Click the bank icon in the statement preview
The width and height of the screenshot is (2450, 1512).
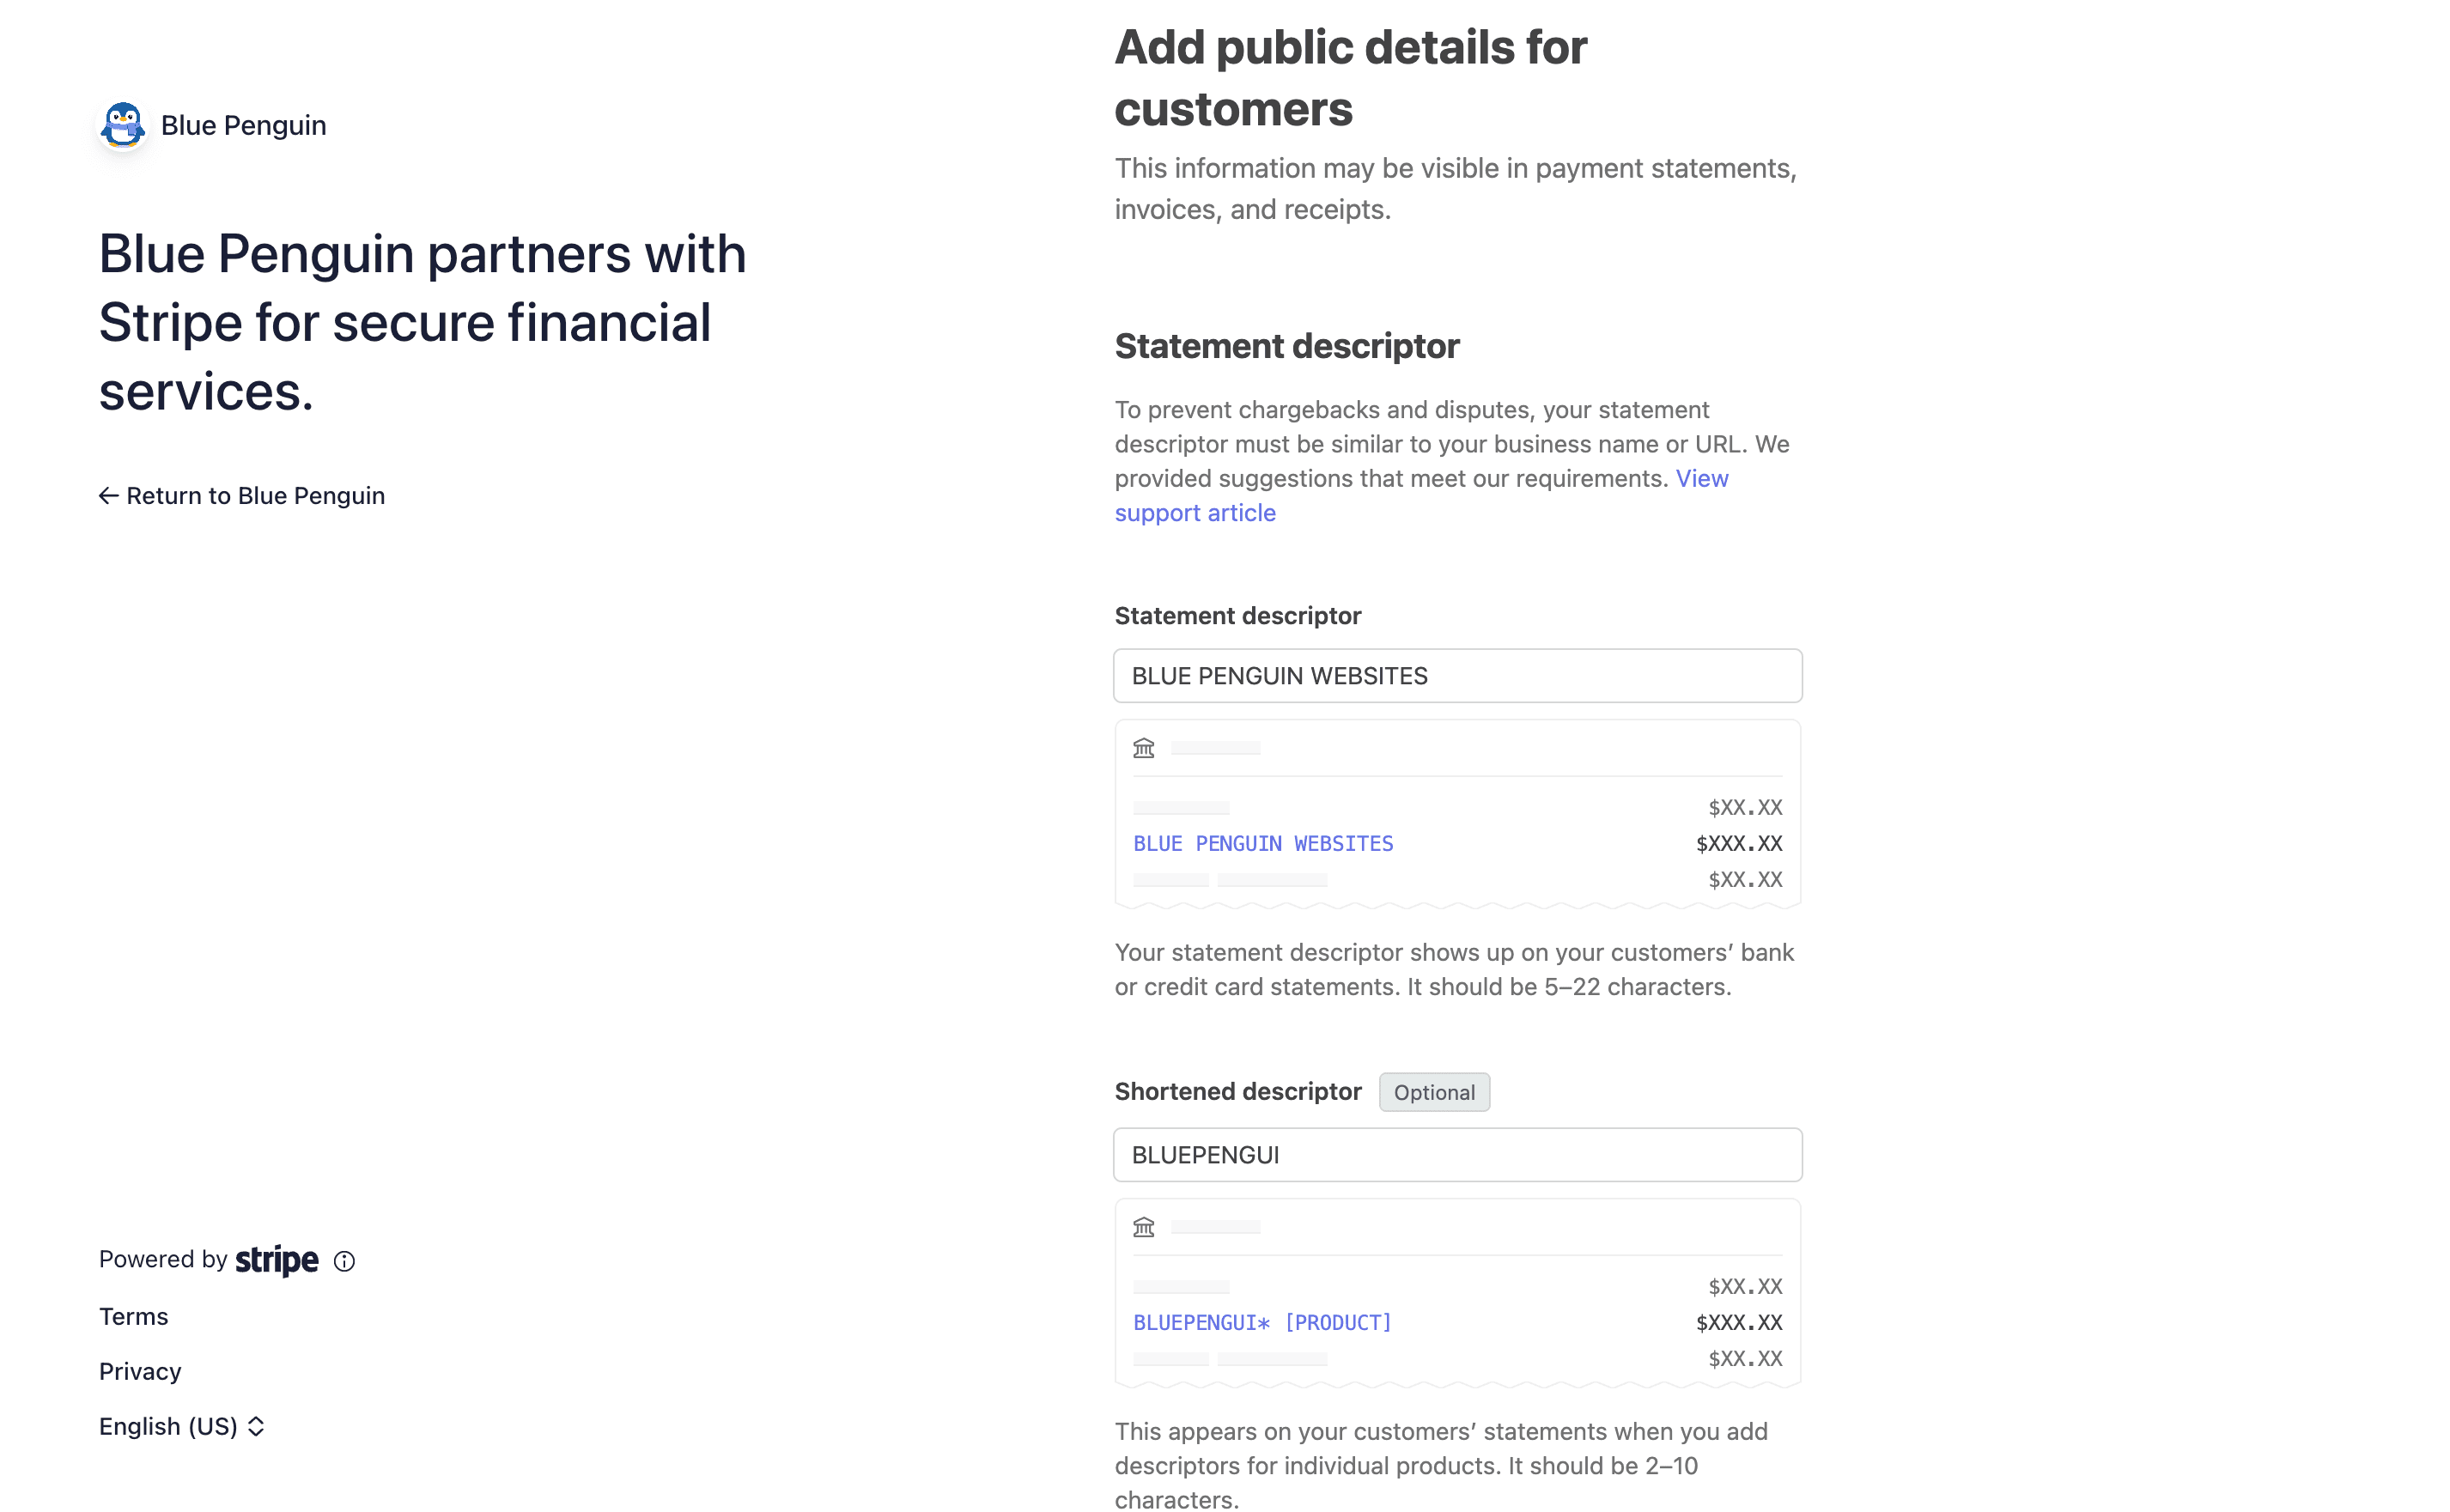(1143, 747)
